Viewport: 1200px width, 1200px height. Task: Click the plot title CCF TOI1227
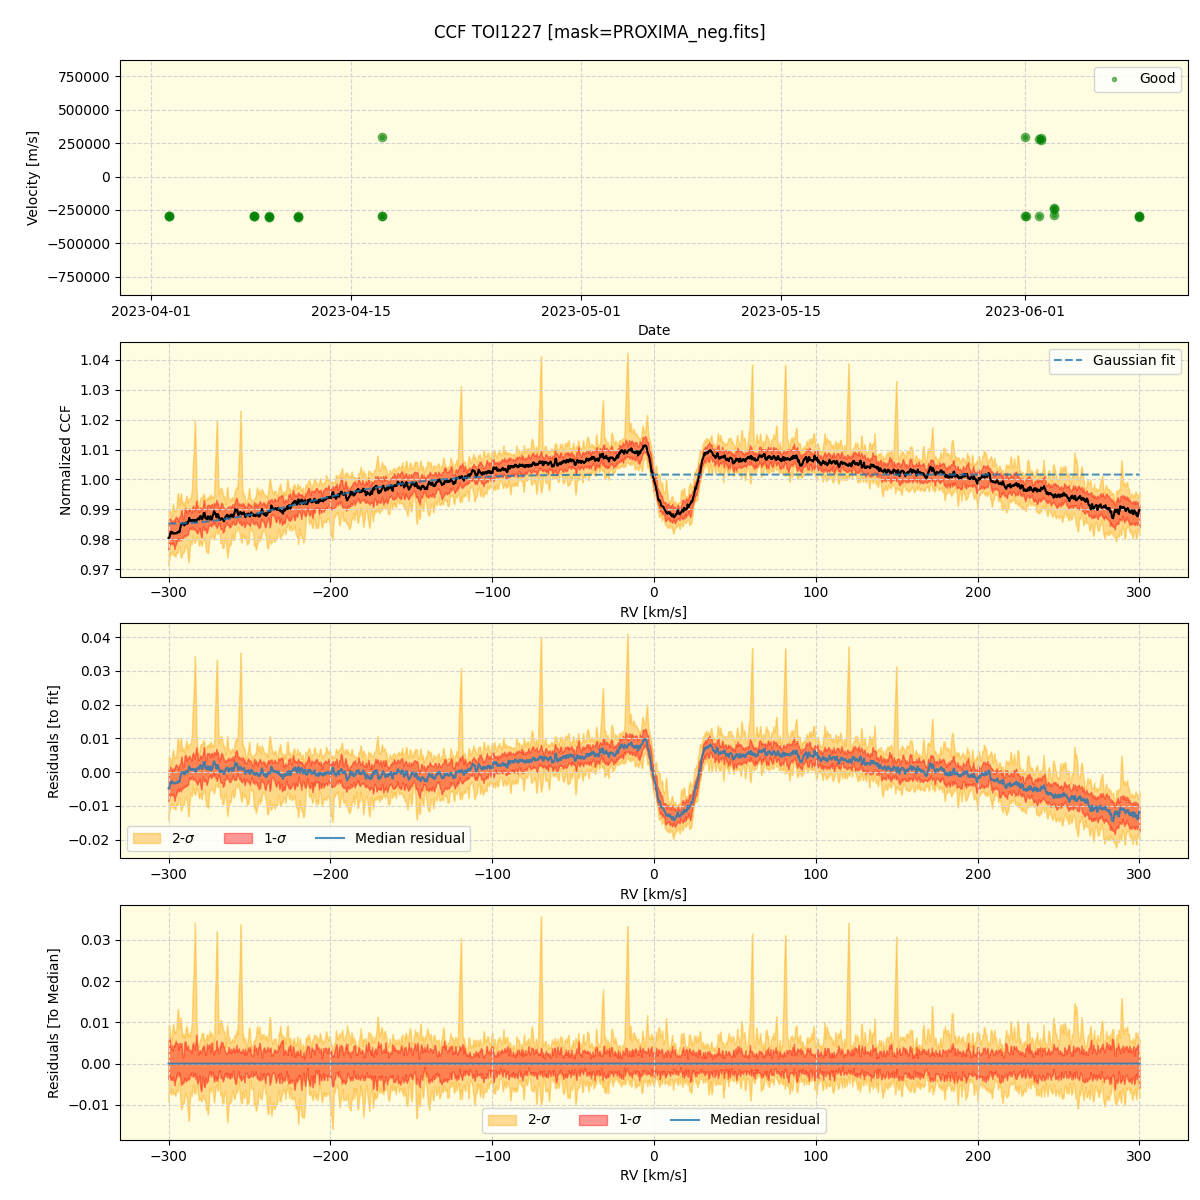[599, 32]
